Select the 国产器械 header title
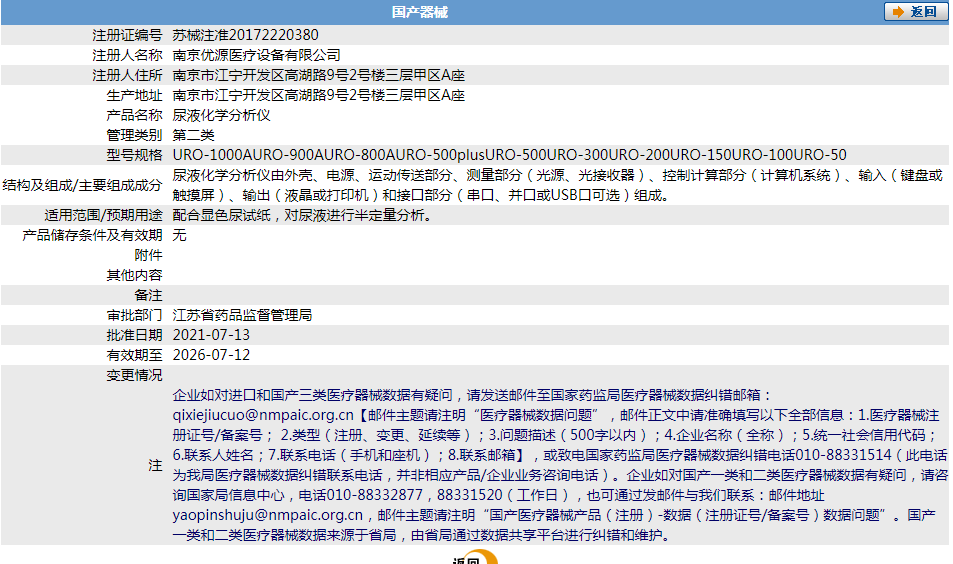Viewport: 953px width, 564px height. click(419, 12)
